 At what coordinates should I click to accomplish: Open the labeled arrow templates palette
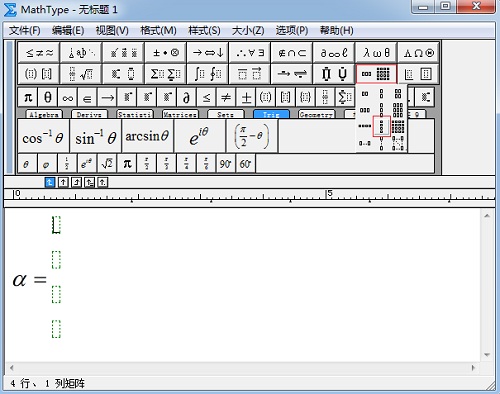[x=292, y=74]
